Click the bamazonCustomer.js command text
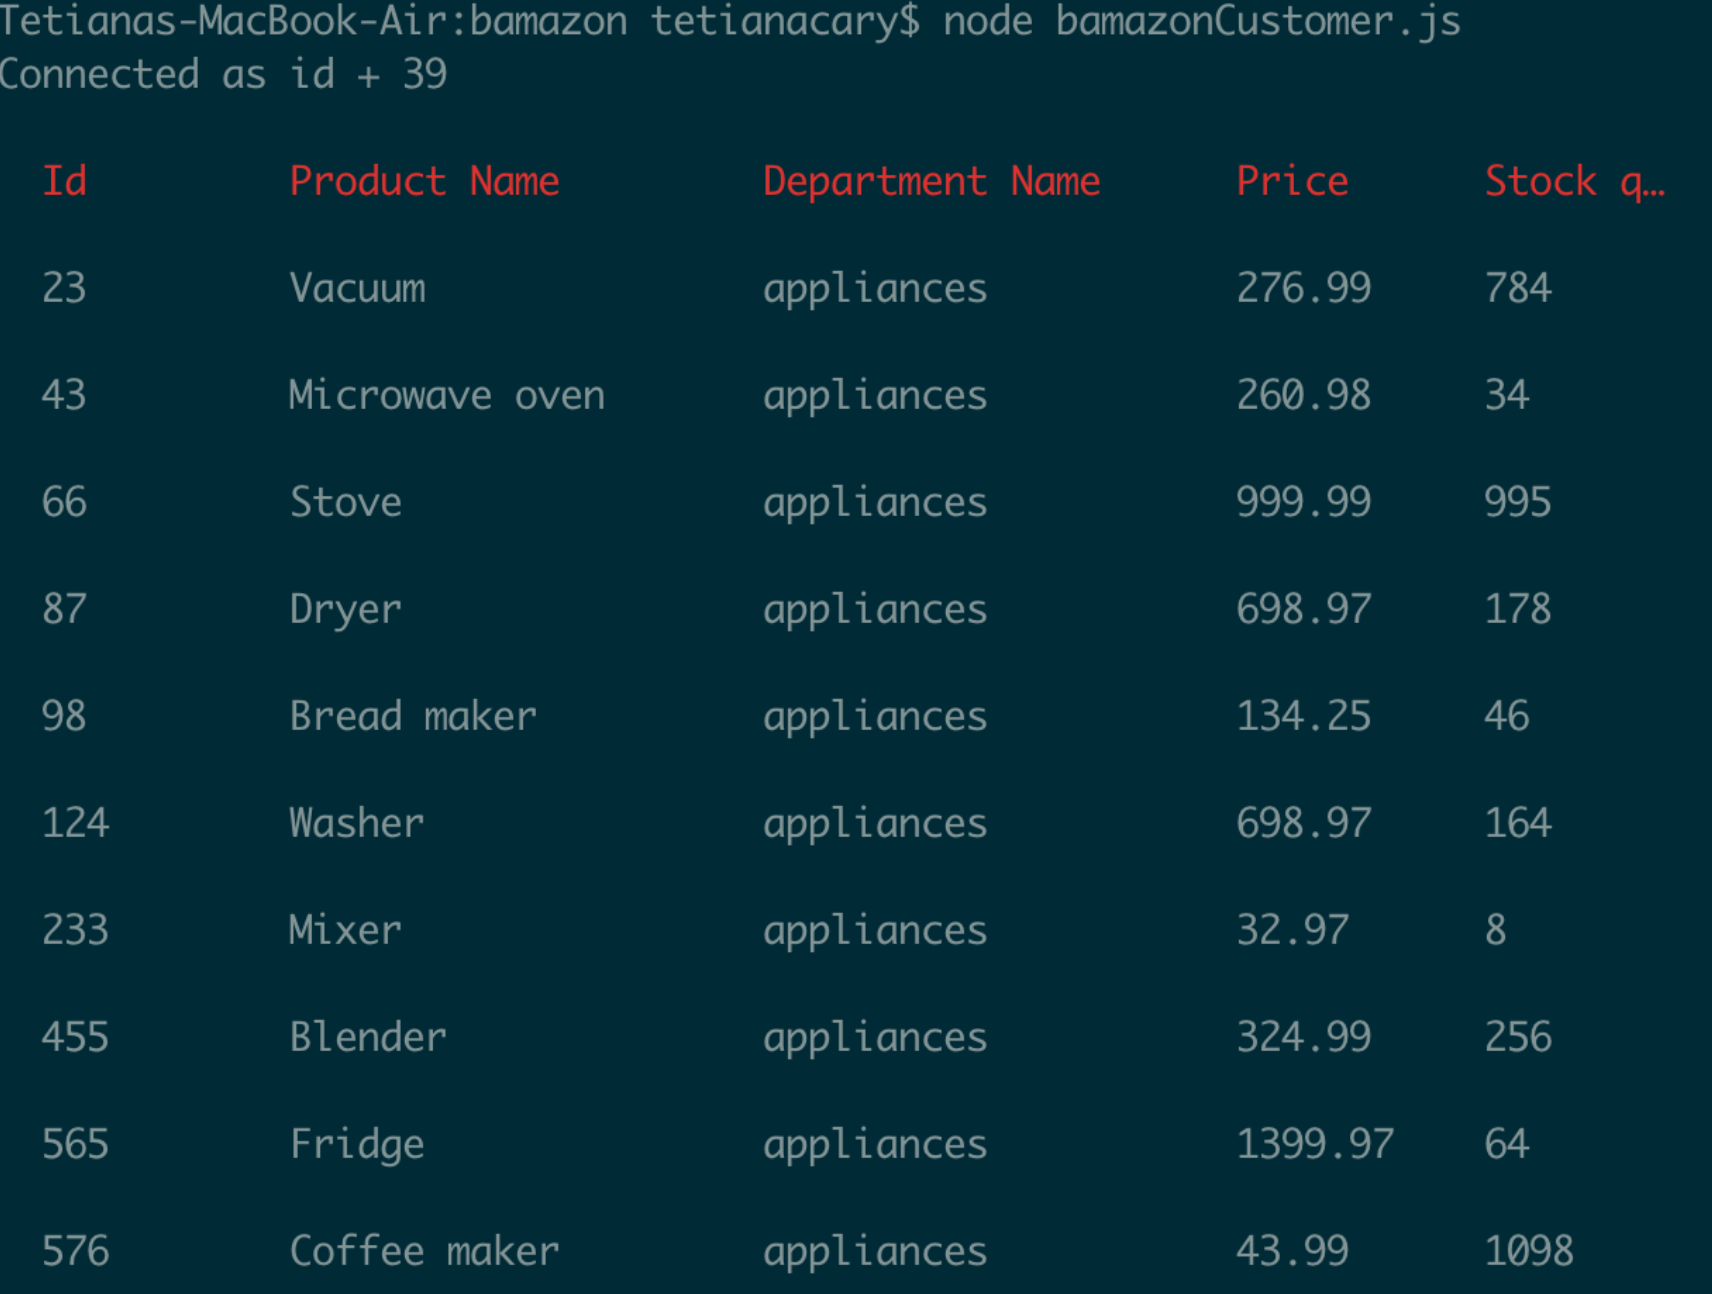Viewport: 1712px width, 1294px height. coord(1258,22)
